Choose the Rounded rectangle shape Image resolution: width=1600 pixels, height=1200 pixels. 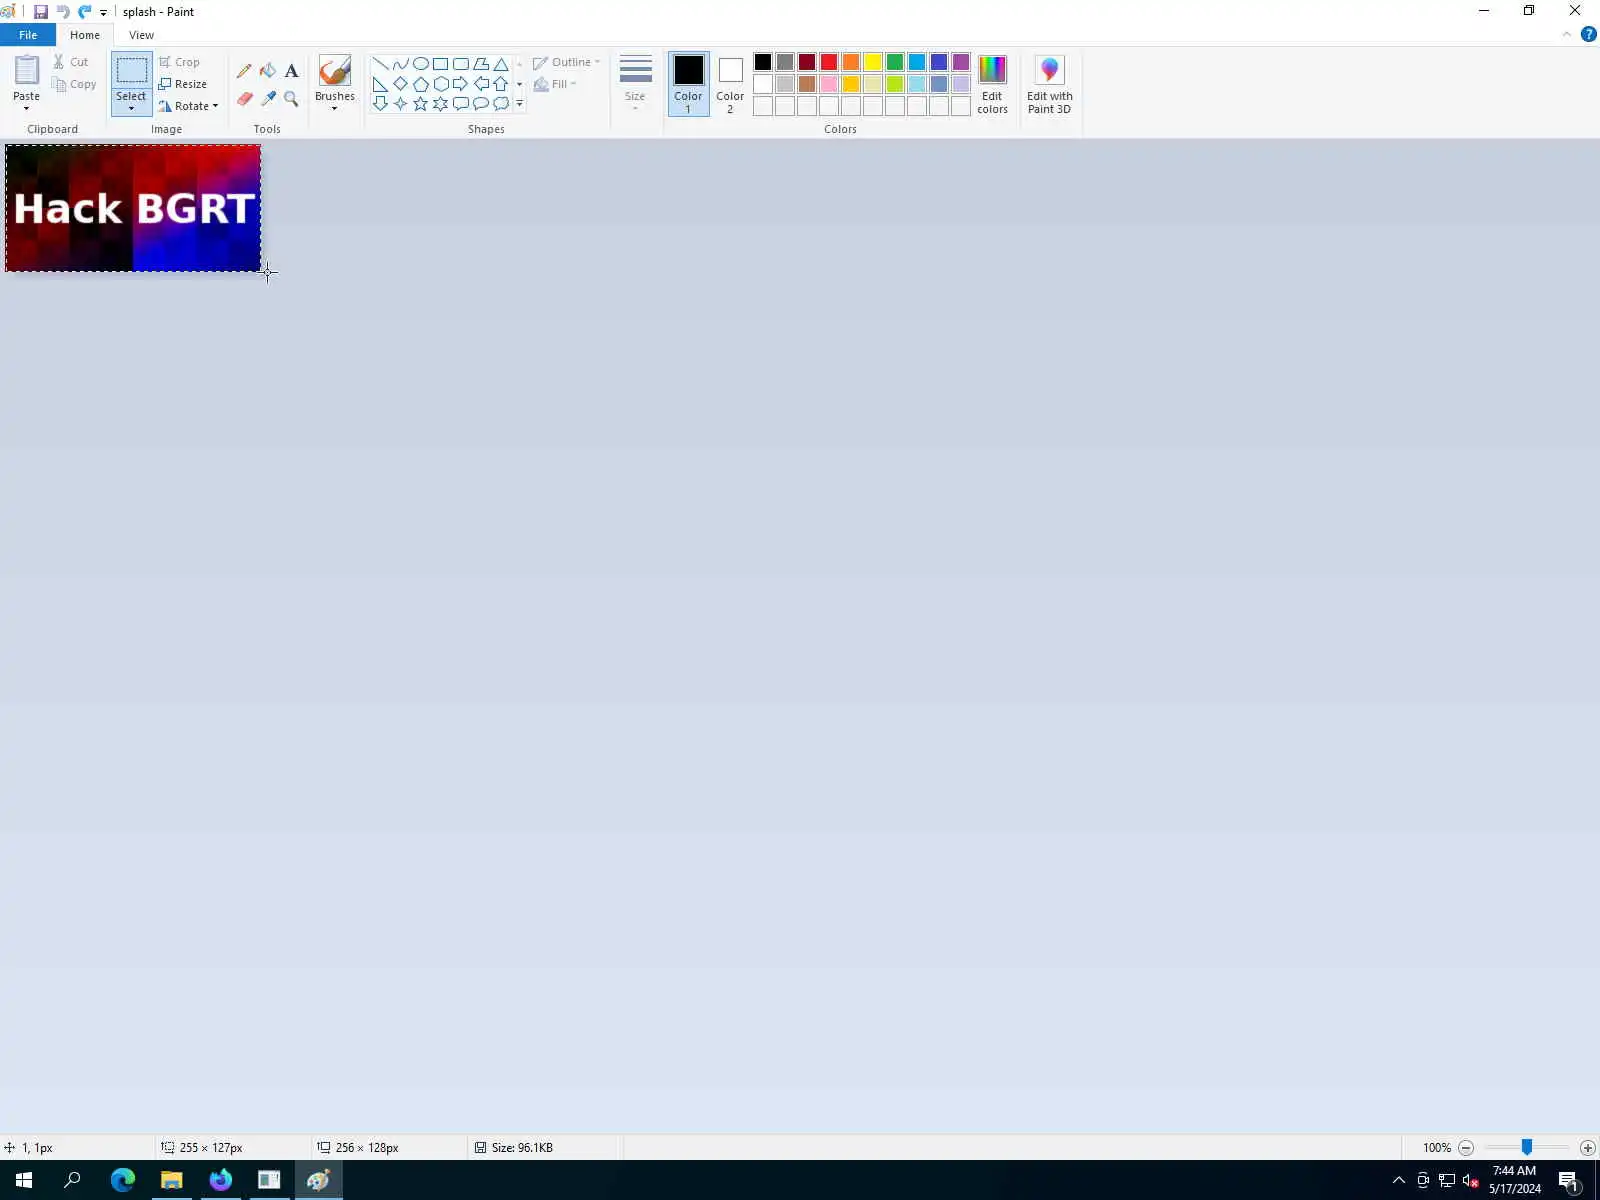pos(461,64)
